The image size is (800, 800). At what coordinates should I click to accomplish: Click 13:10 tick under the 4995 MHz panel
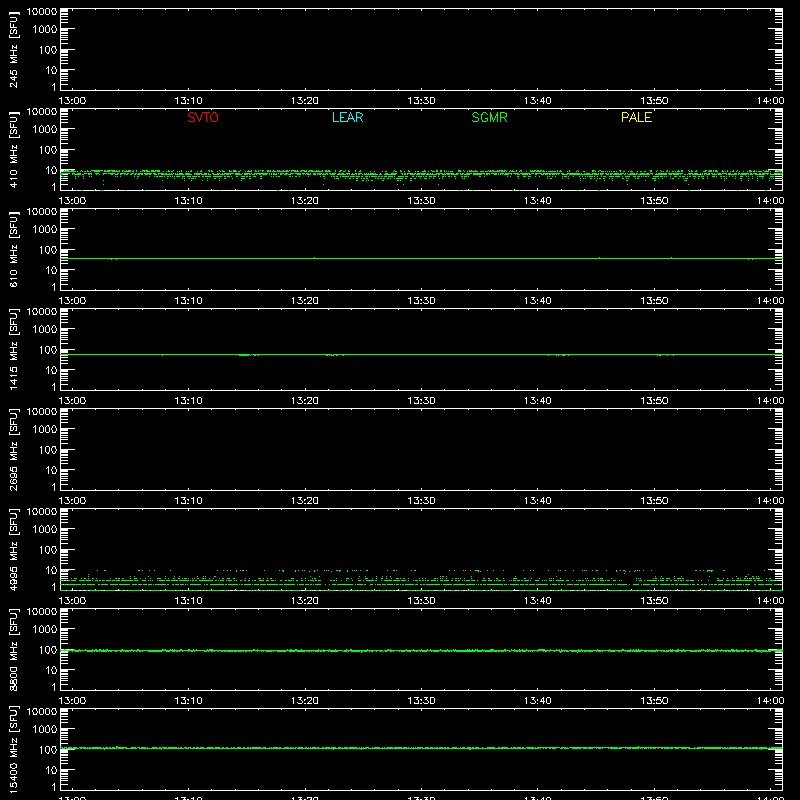point(188,601)
